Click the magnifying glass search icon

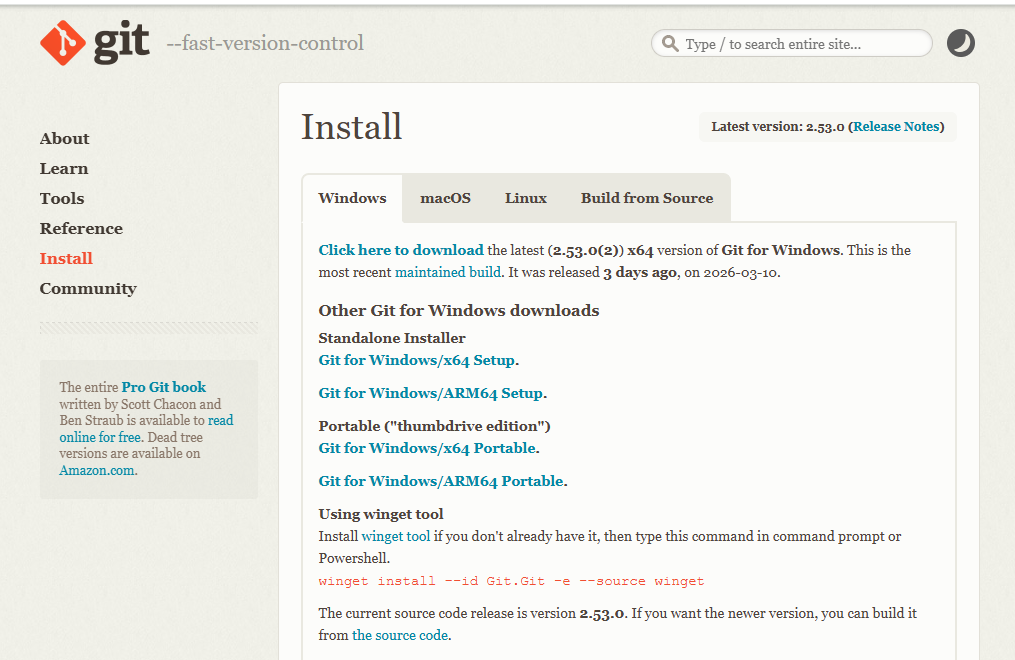tap(671, 43)
